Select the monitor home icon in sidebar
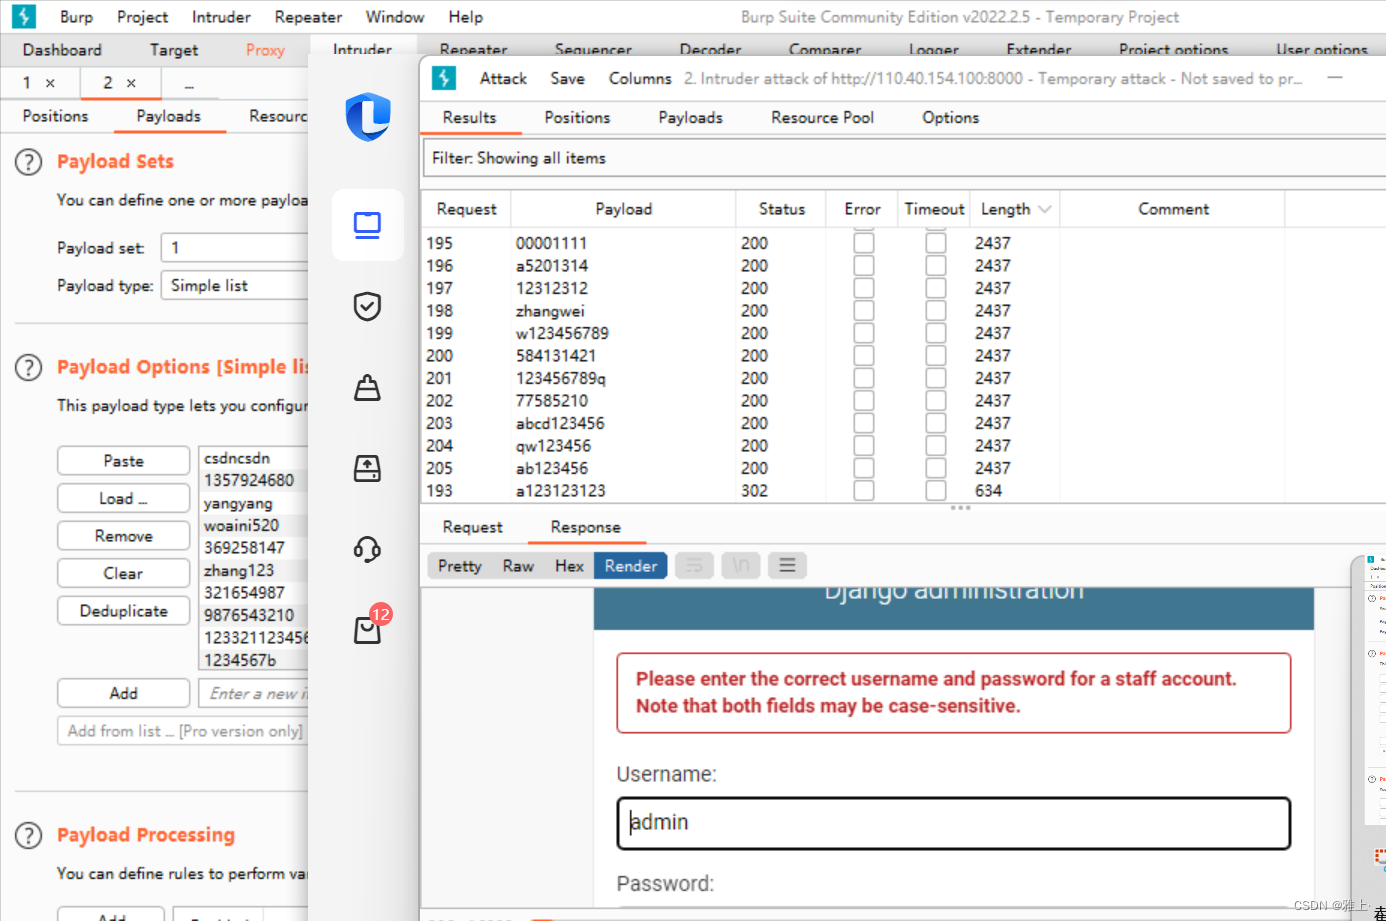Image resolution: width=1386 pixels, height=921 pixels. click(x=367, y=225)
